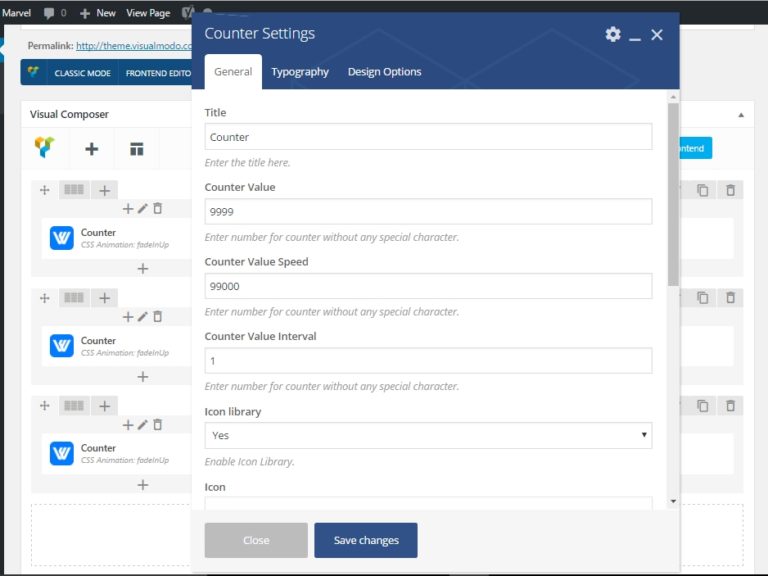Focus the Counter Value Interval field
Screen dimensions: 768x576
(428, 361)
